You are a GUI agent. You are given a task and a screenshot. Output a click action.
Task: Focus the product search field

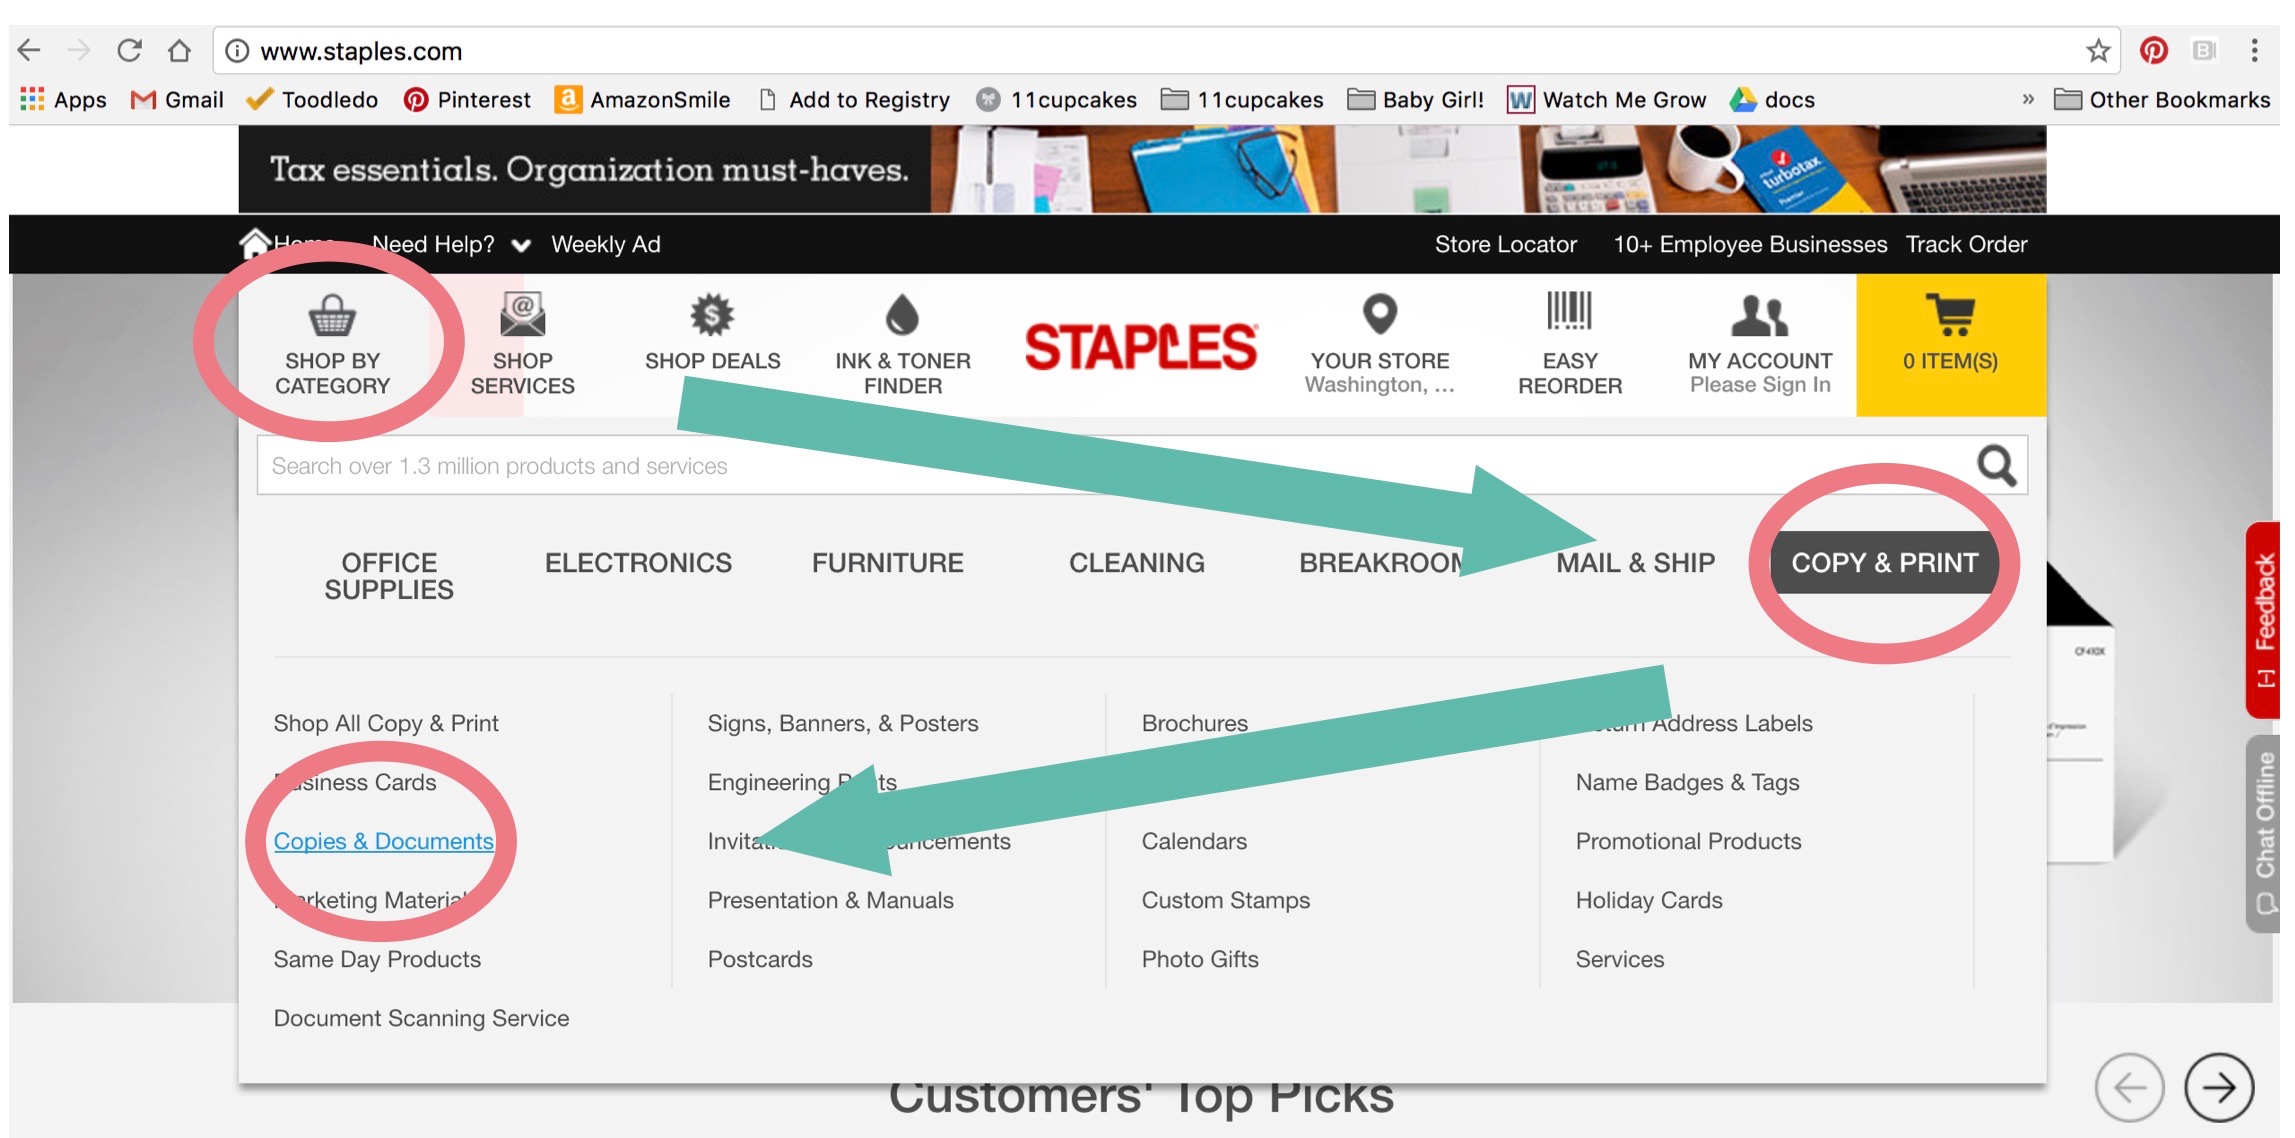click(1115, 466)
